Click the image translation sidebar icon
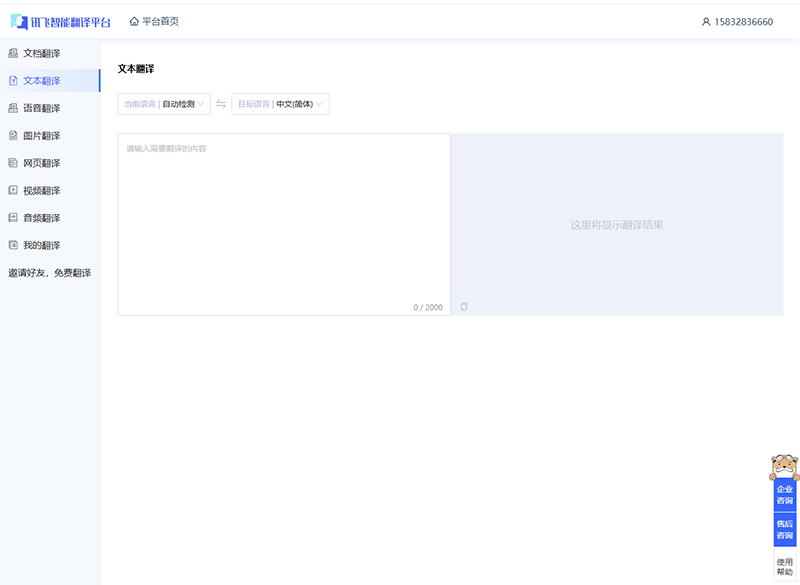Screen dimensions: 800x585 coord(13,135)
